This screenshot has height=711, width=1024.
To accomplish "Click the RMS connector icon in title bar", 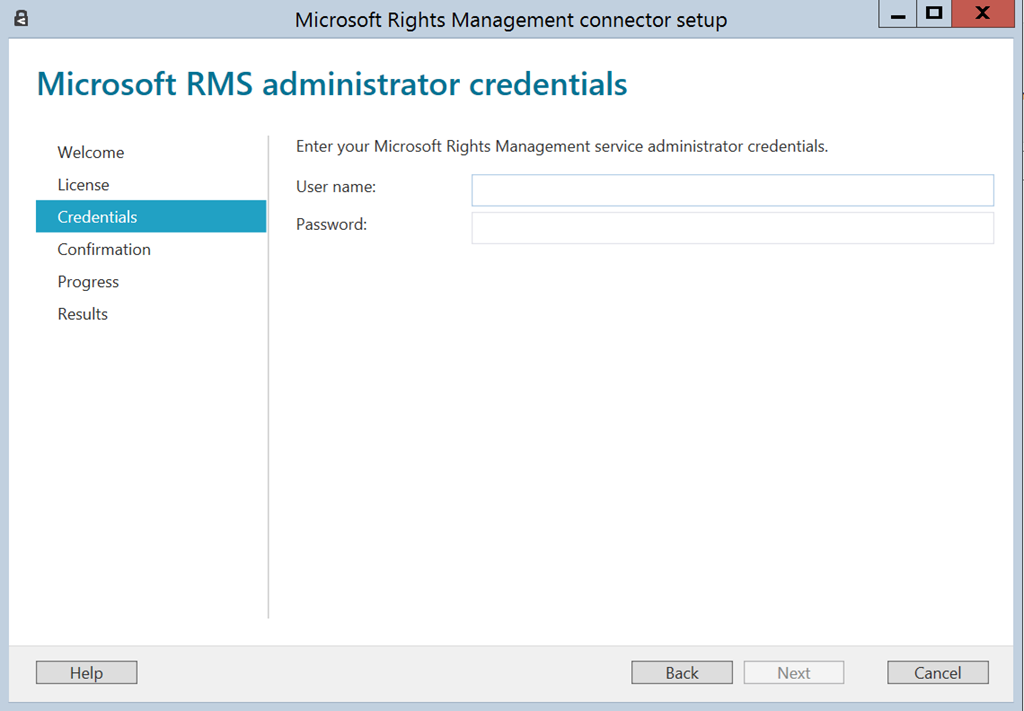I will coord(21,18).
